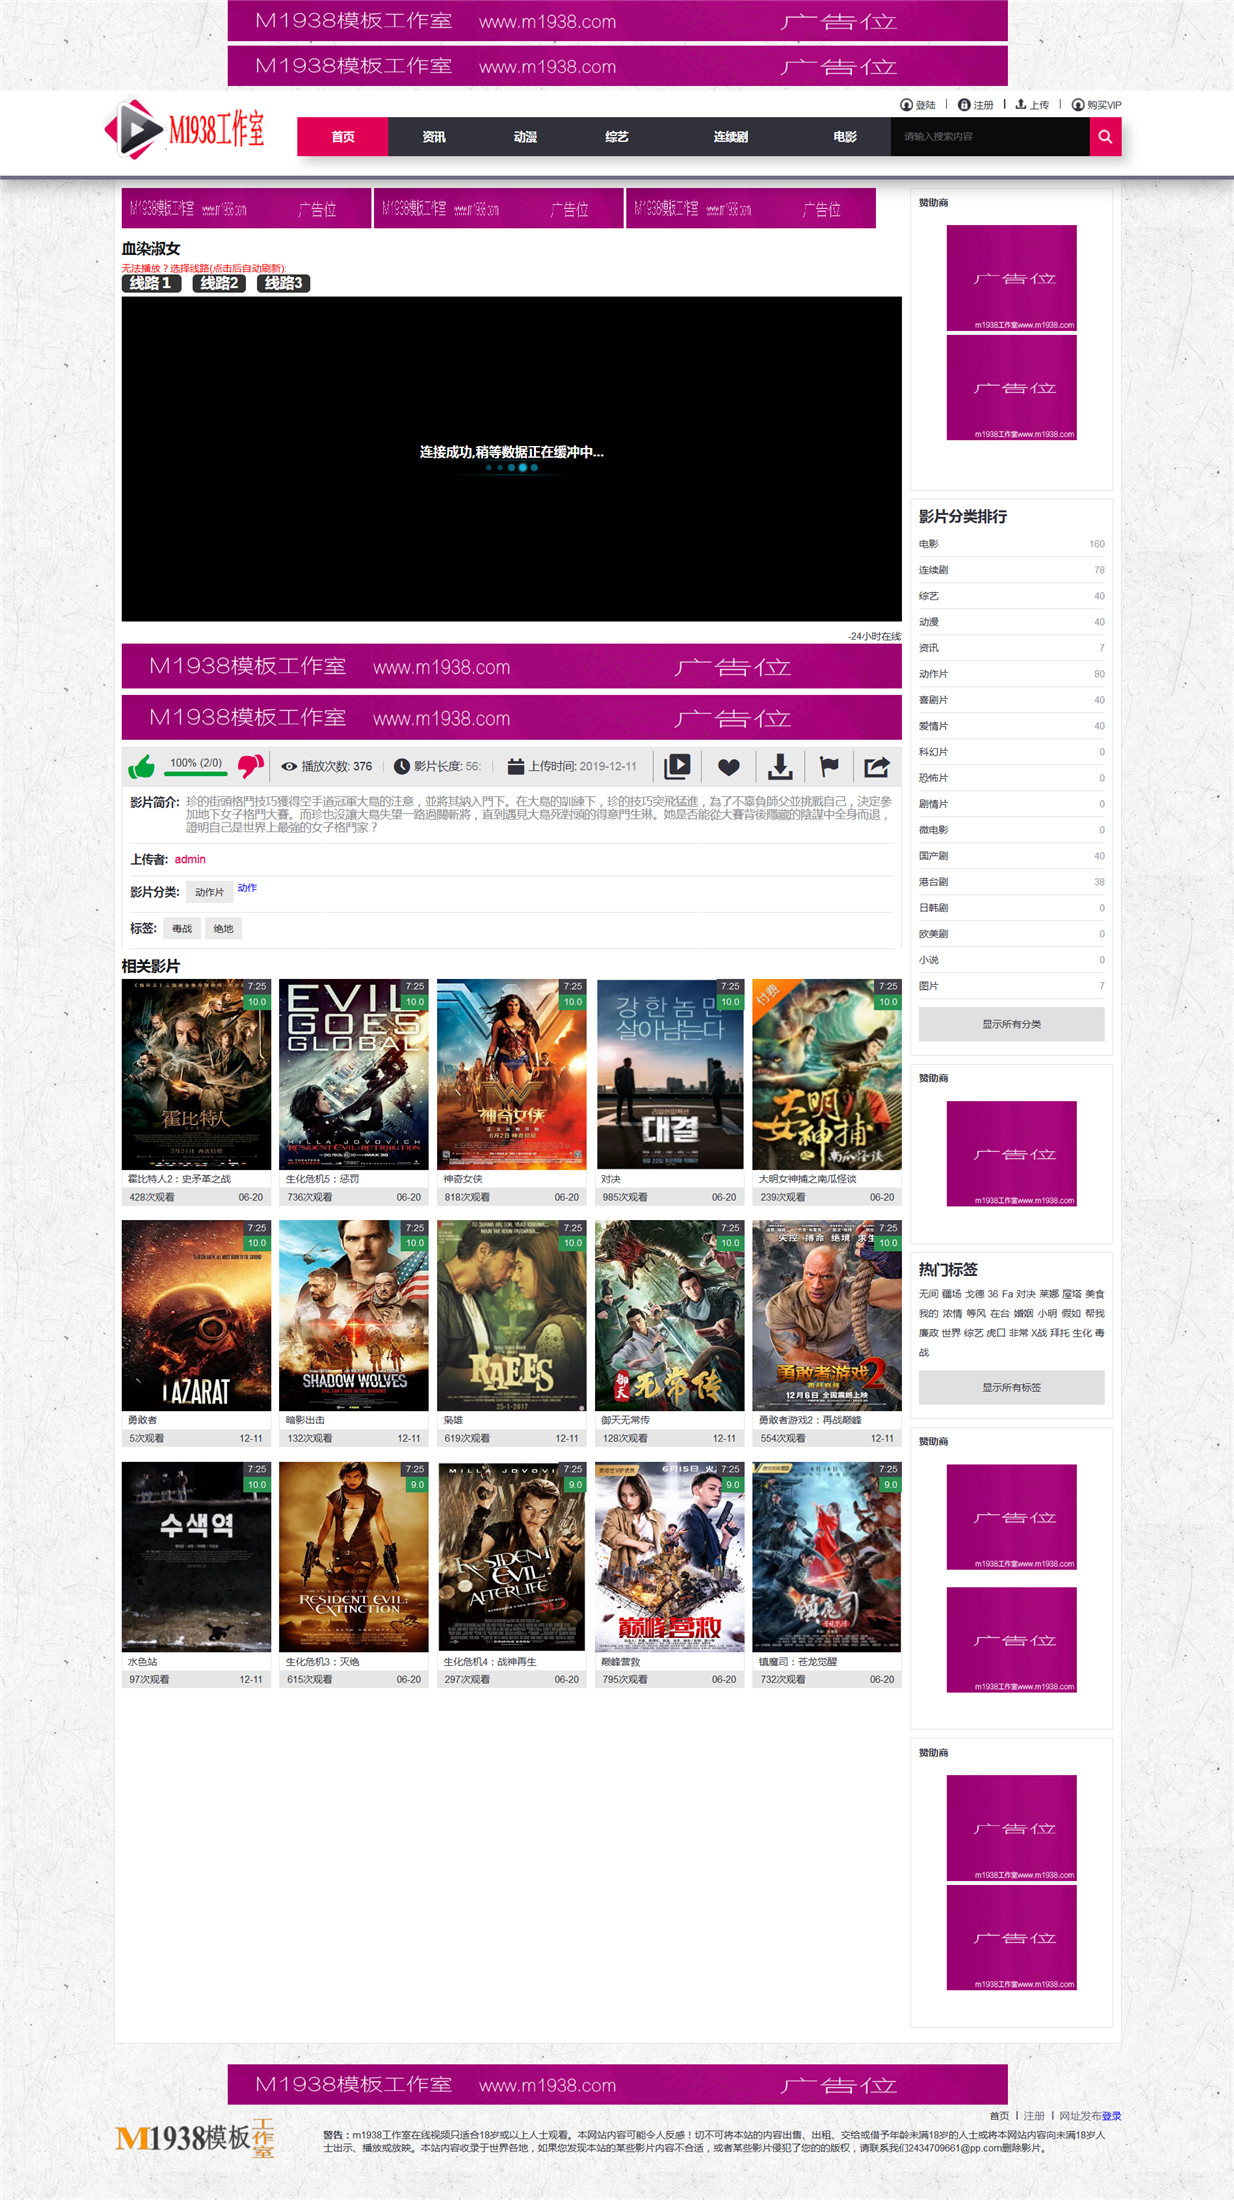Click the flag report icon
Screen dimensions: 1234x2200
point(829,767)
